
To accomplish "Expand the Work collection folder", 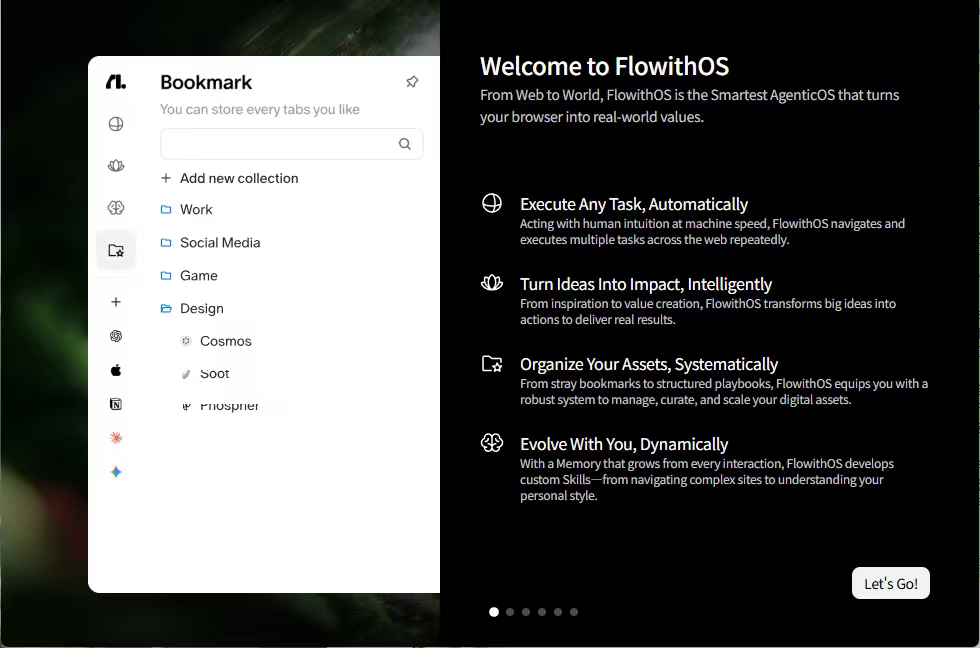I will (196, 210).
